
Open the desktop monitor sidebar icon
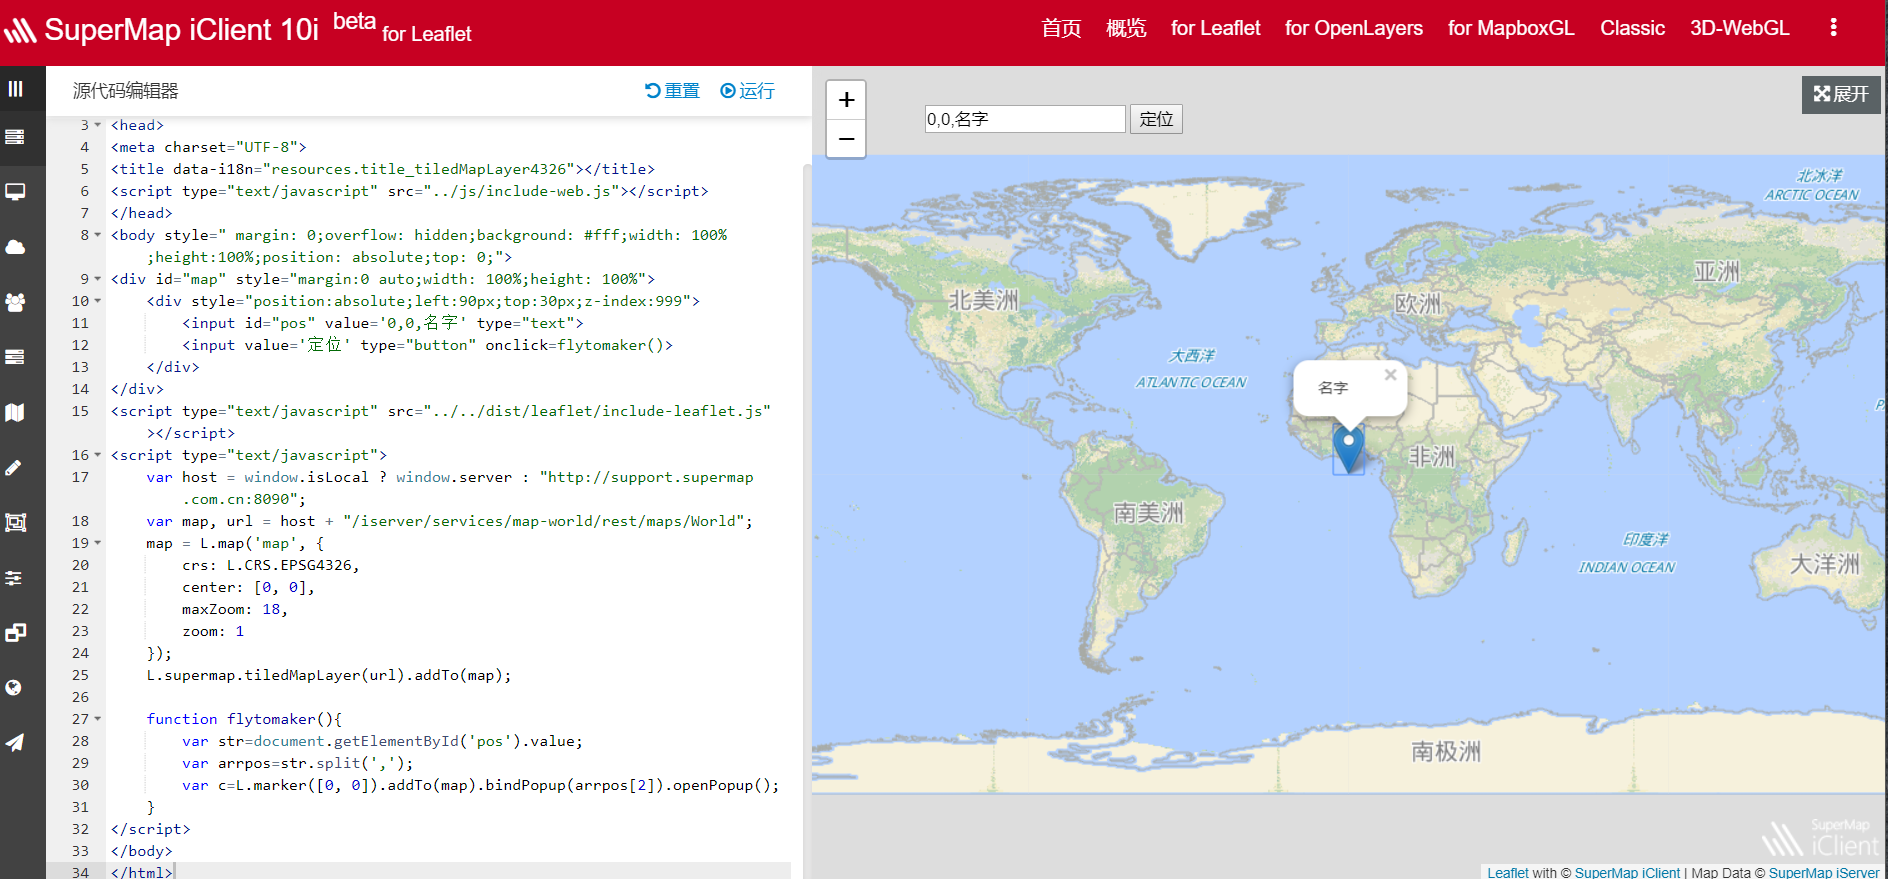point(15,191)
